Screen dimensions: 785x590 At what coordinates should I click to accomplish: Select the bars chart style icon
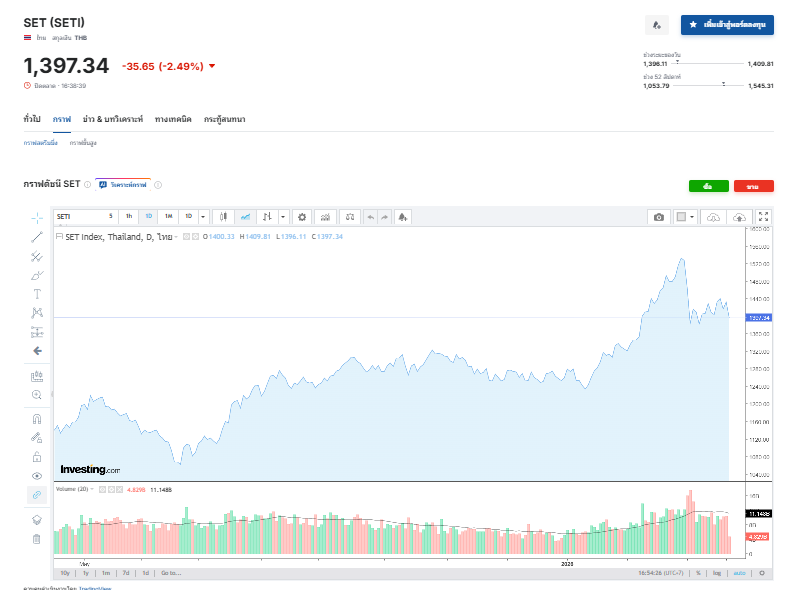click(x=267, y=217)
